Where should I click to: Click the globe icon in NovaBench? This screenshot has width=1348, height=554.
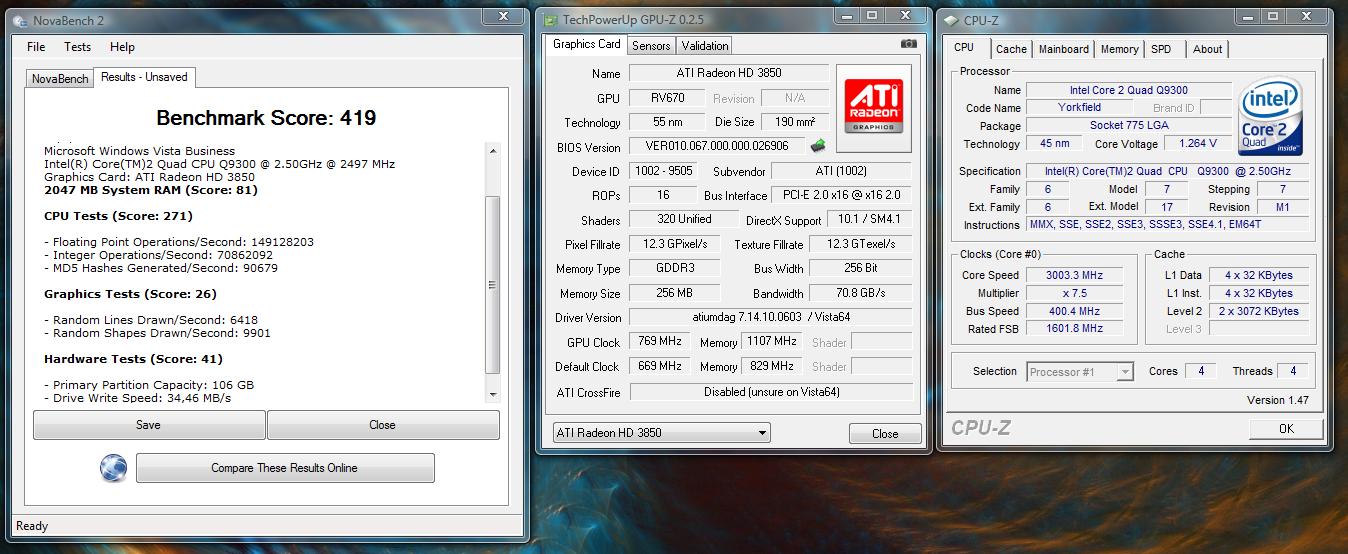(113, 468)
